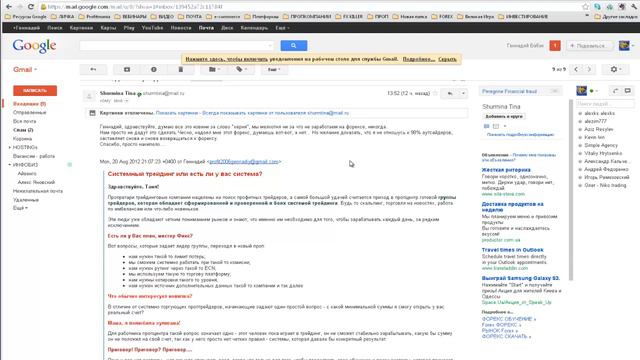
Task: Go to older conversation arrow
Action: (x=589, y=70)
